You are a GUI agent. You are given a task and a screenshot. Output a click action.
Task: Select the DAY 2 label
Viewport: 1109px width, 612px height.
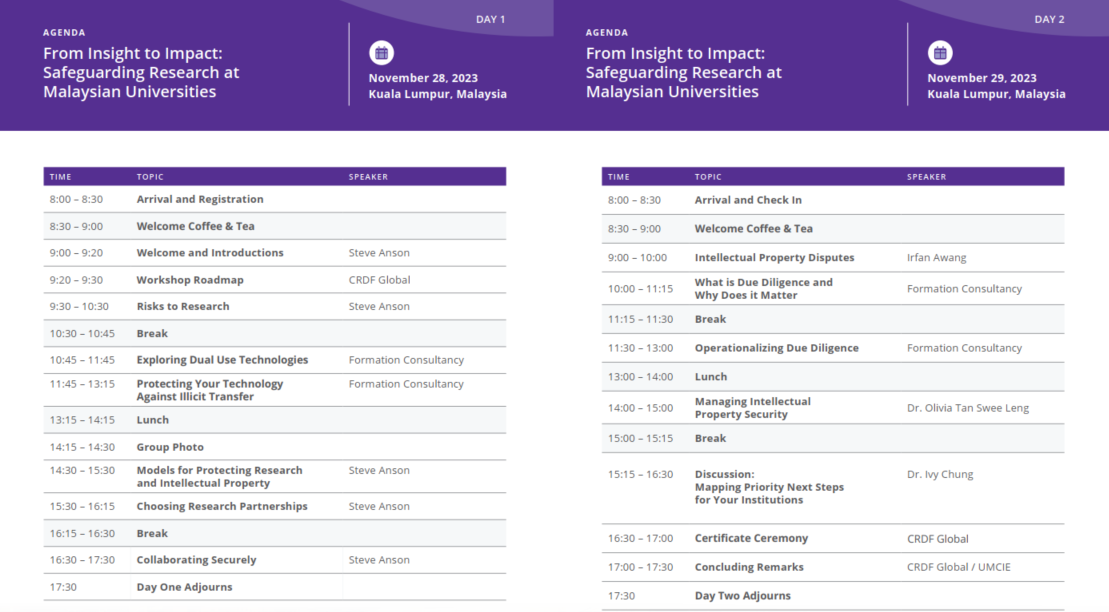[1049, 19]
